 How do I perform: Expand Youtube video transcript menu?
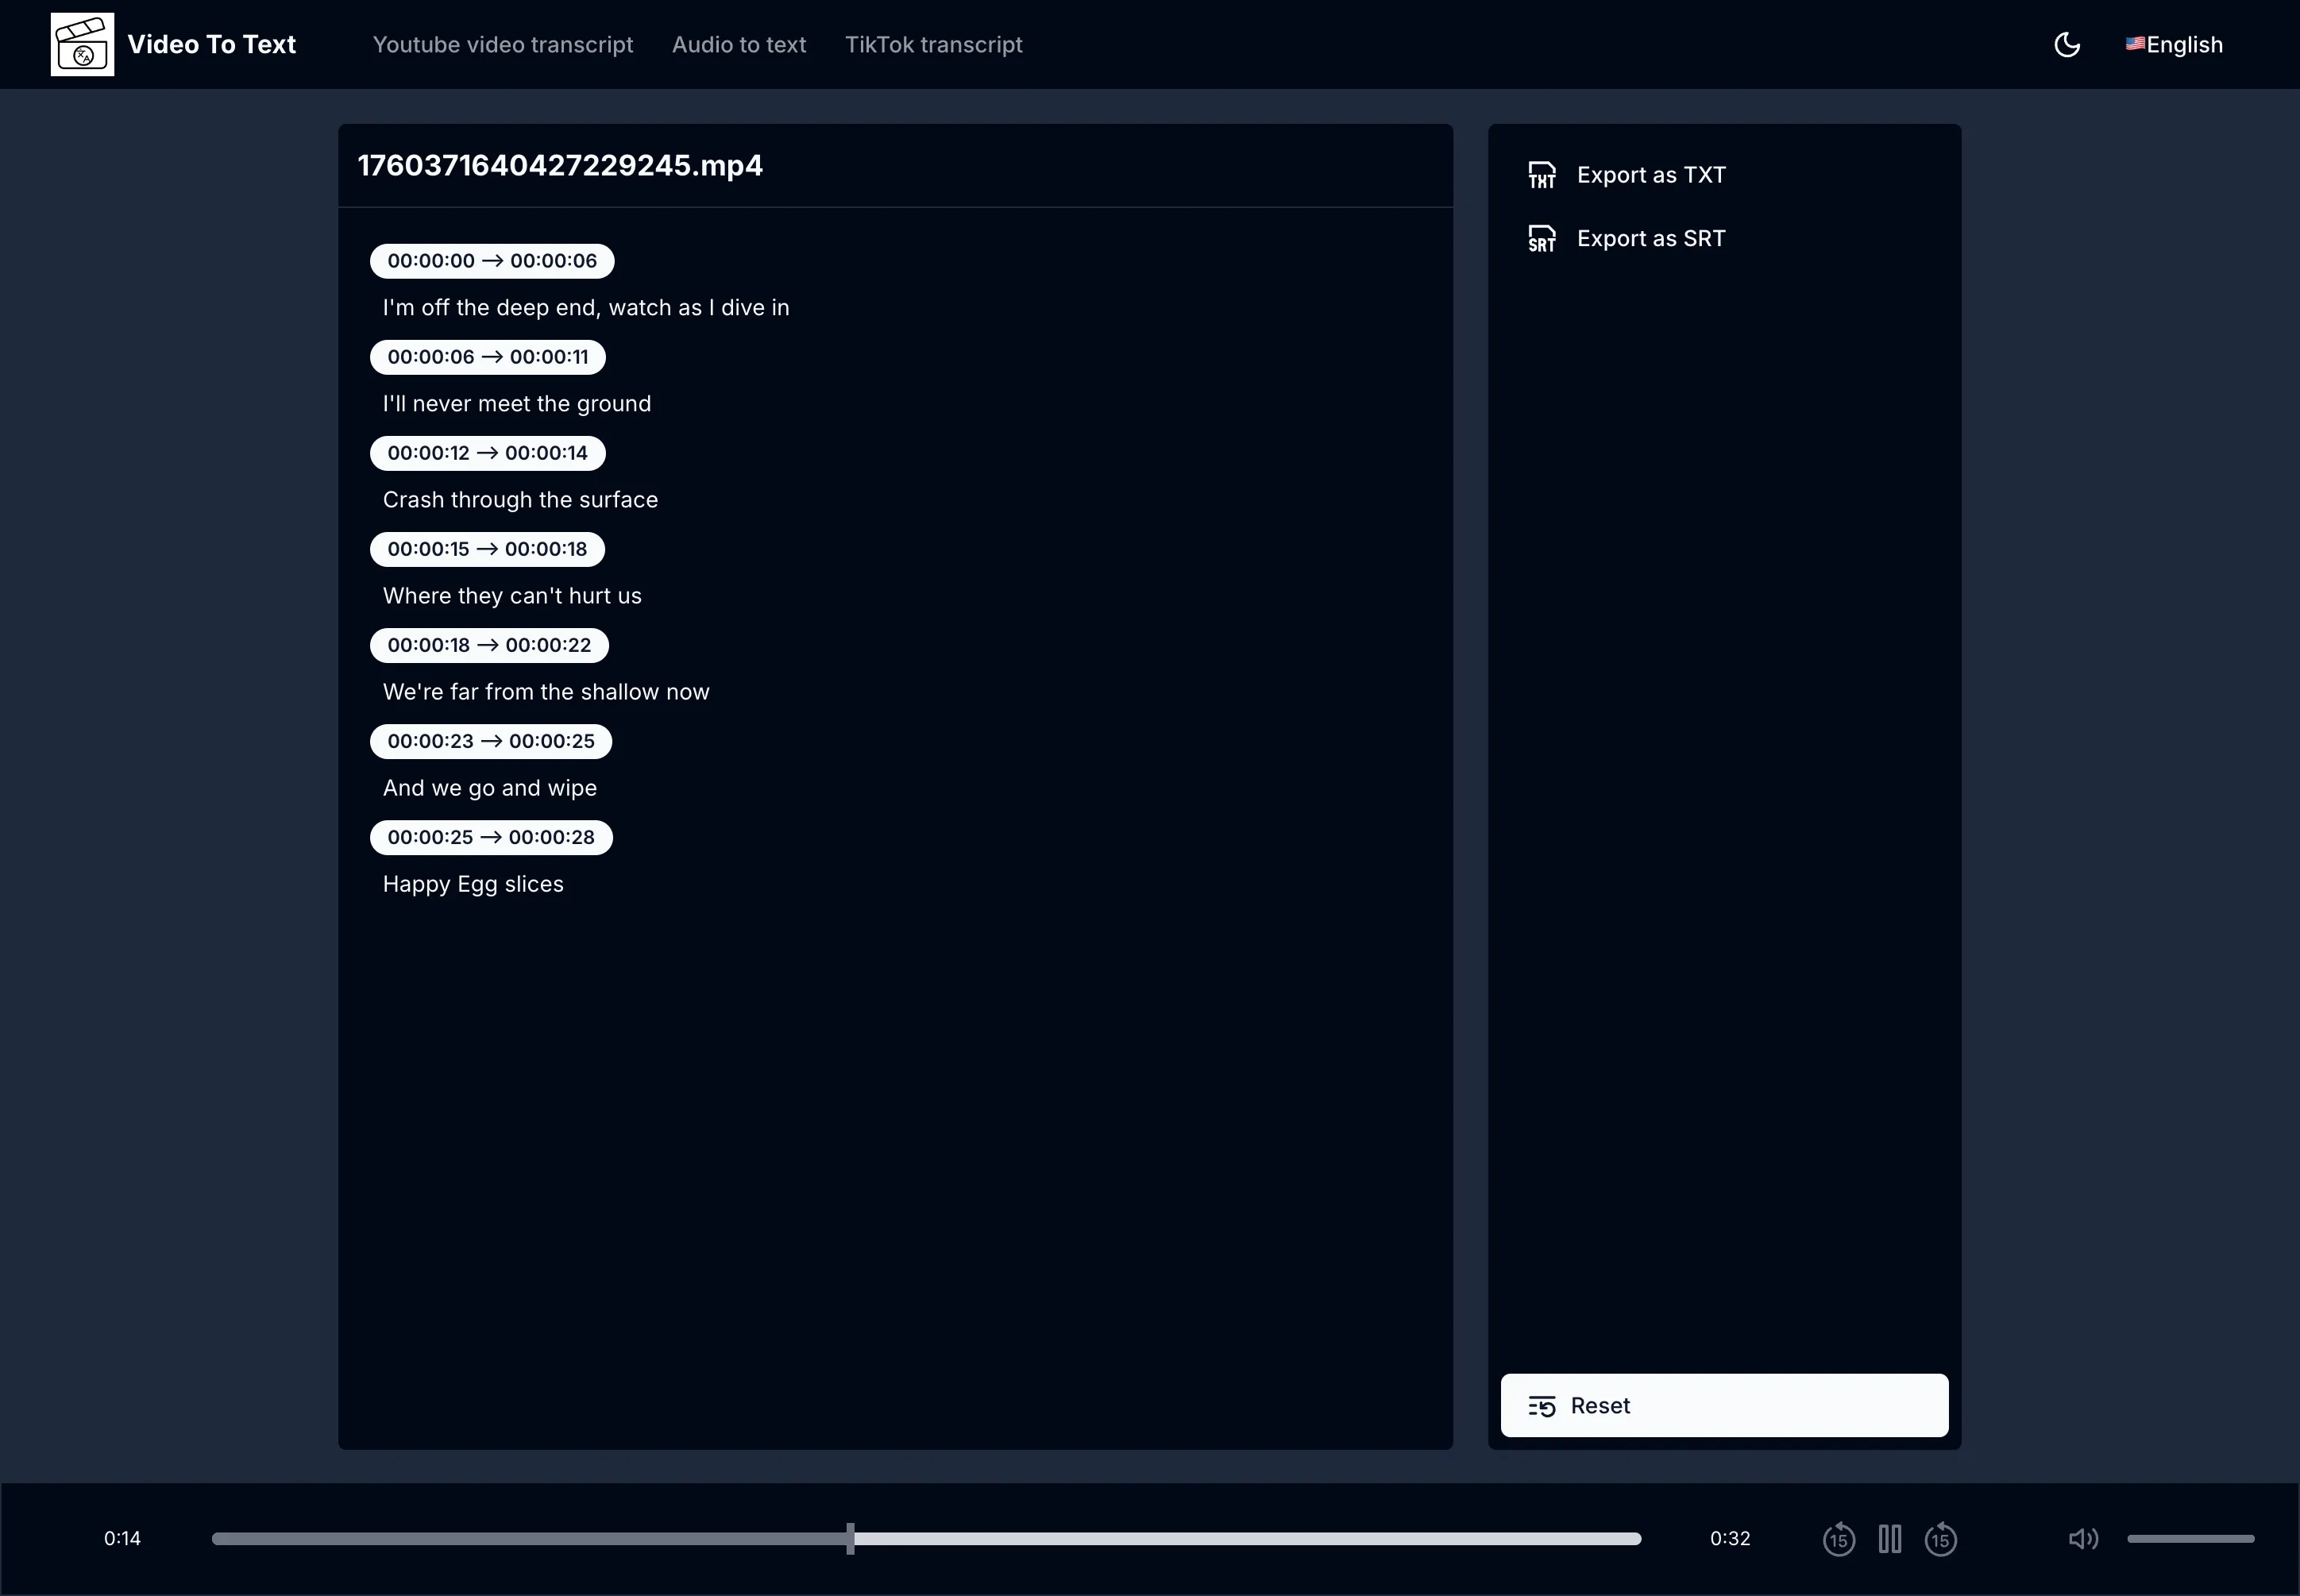(502, 44)
